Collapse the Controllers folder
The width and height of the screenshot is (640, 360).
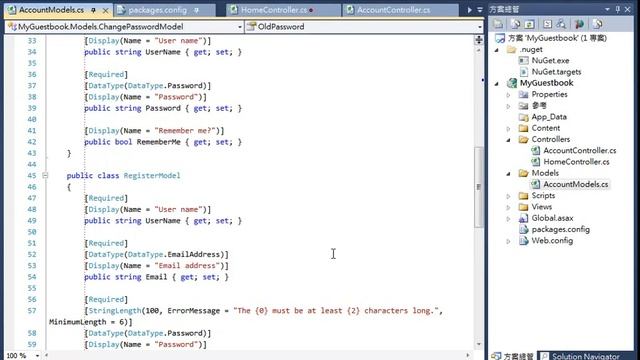click(509, 140)
